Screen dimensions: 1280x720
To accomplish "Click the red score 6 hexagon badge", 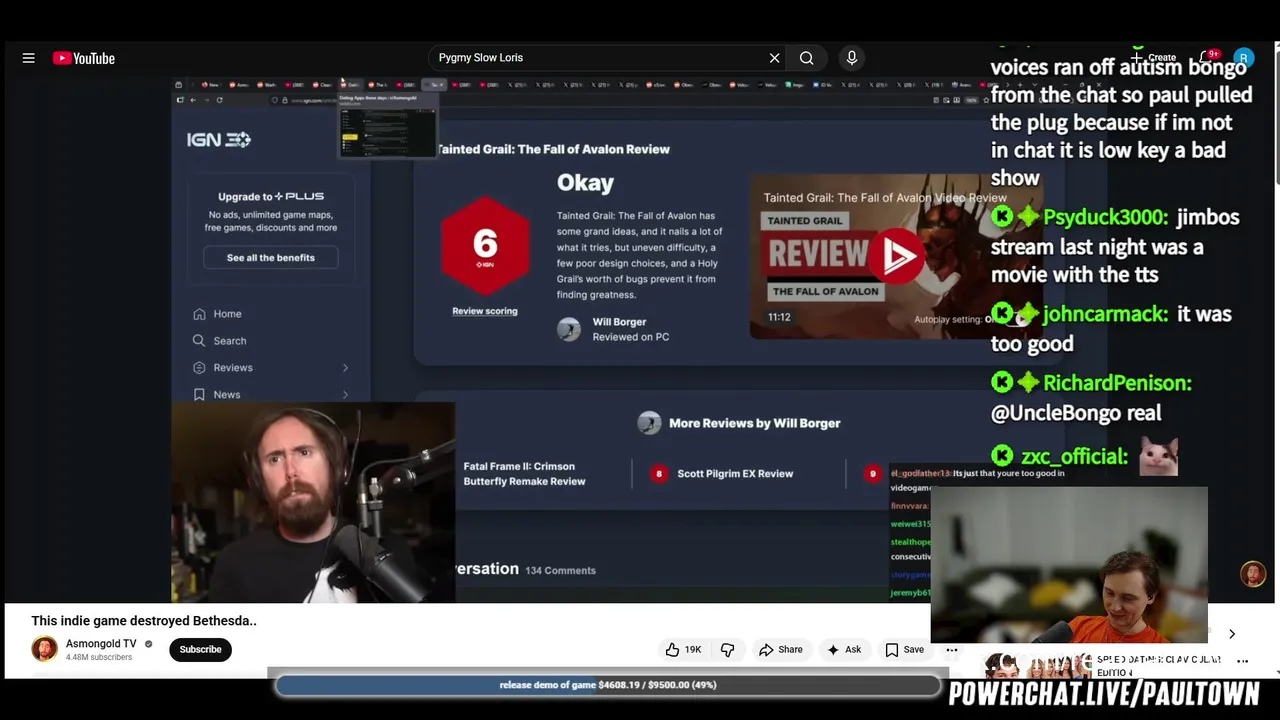I will point(485,246).
